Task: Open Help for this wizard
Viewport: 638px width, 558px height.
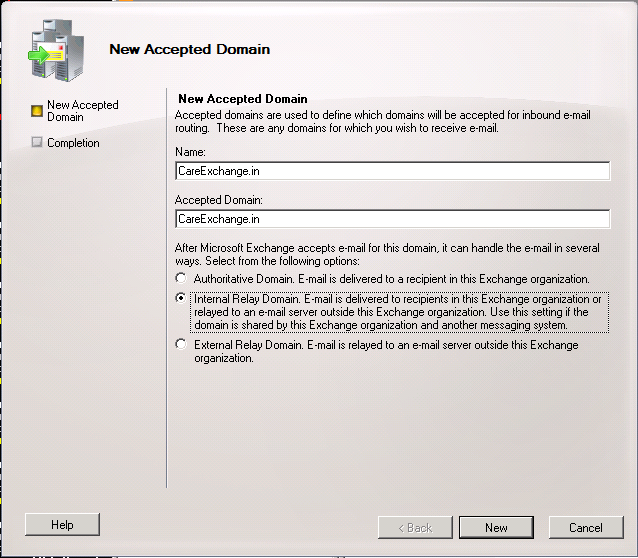Action: [62, 525]
